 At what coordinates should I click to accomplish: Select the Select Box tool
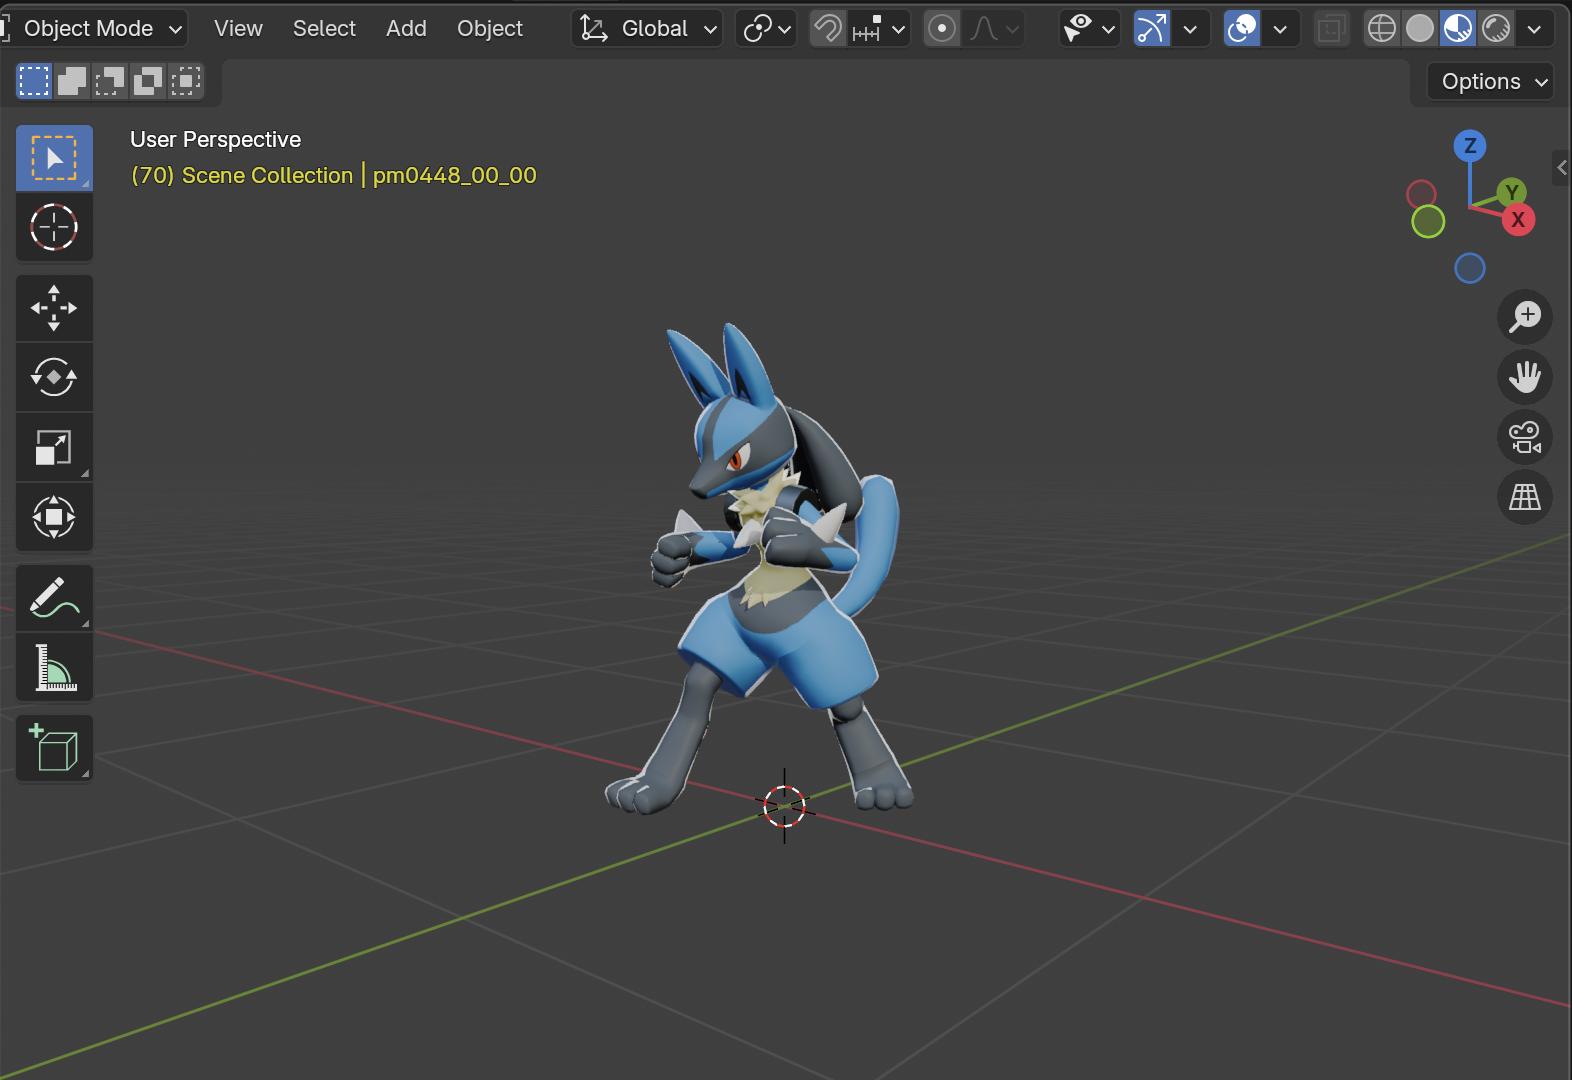coord(54,158)
